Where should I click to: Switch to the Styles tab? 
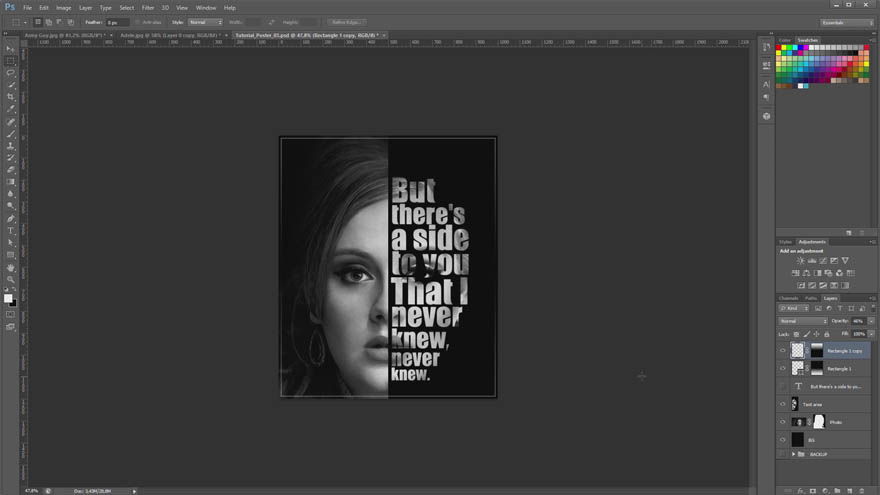pyautogui.click(x=785, y=242)
